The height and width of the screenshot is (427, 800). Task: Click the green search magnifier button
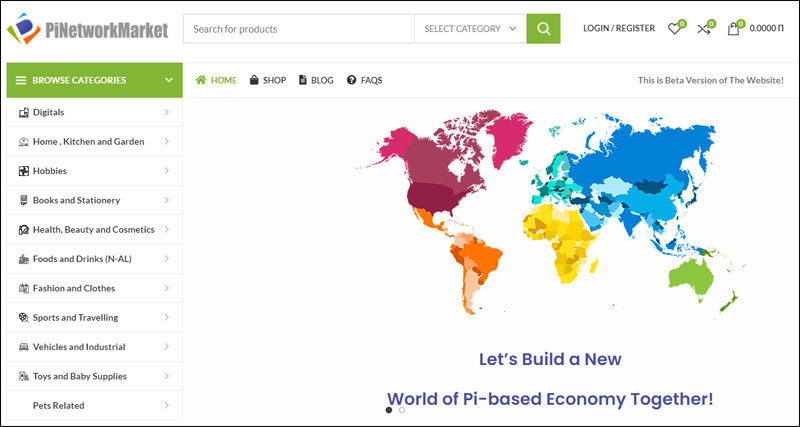tap(543, 29)
